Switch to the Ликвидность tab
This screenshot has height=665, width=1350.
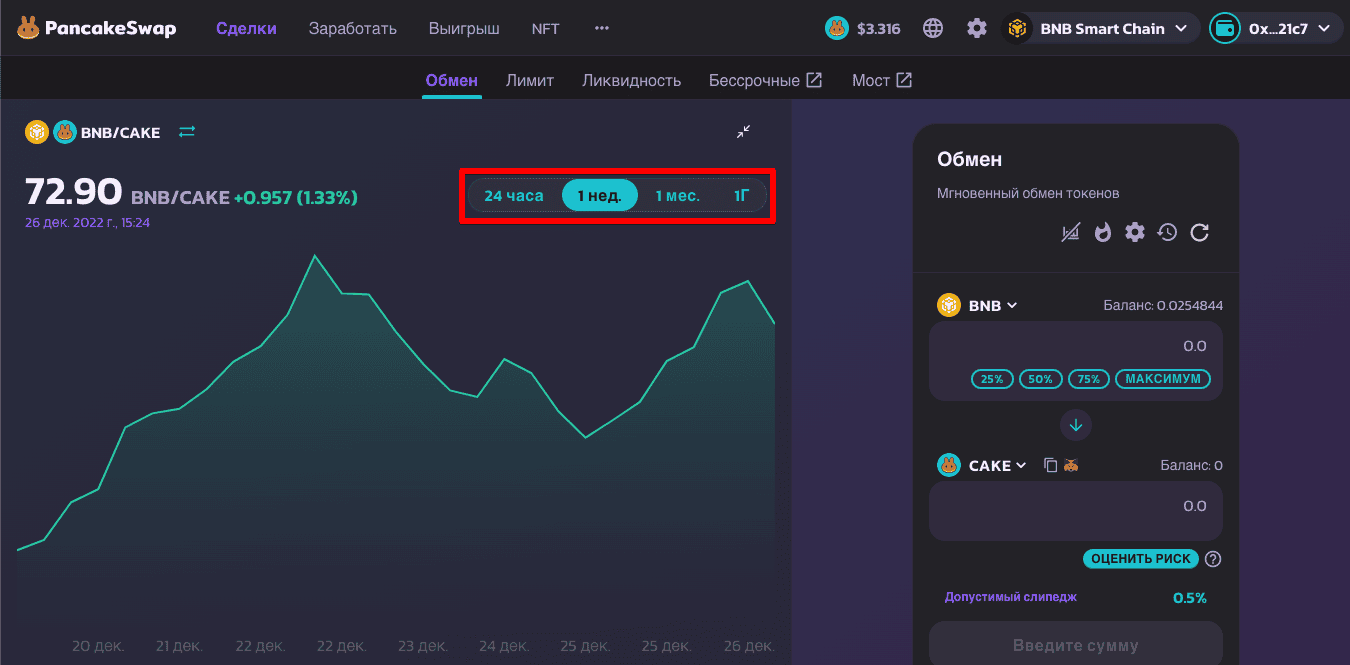point(632,80)
